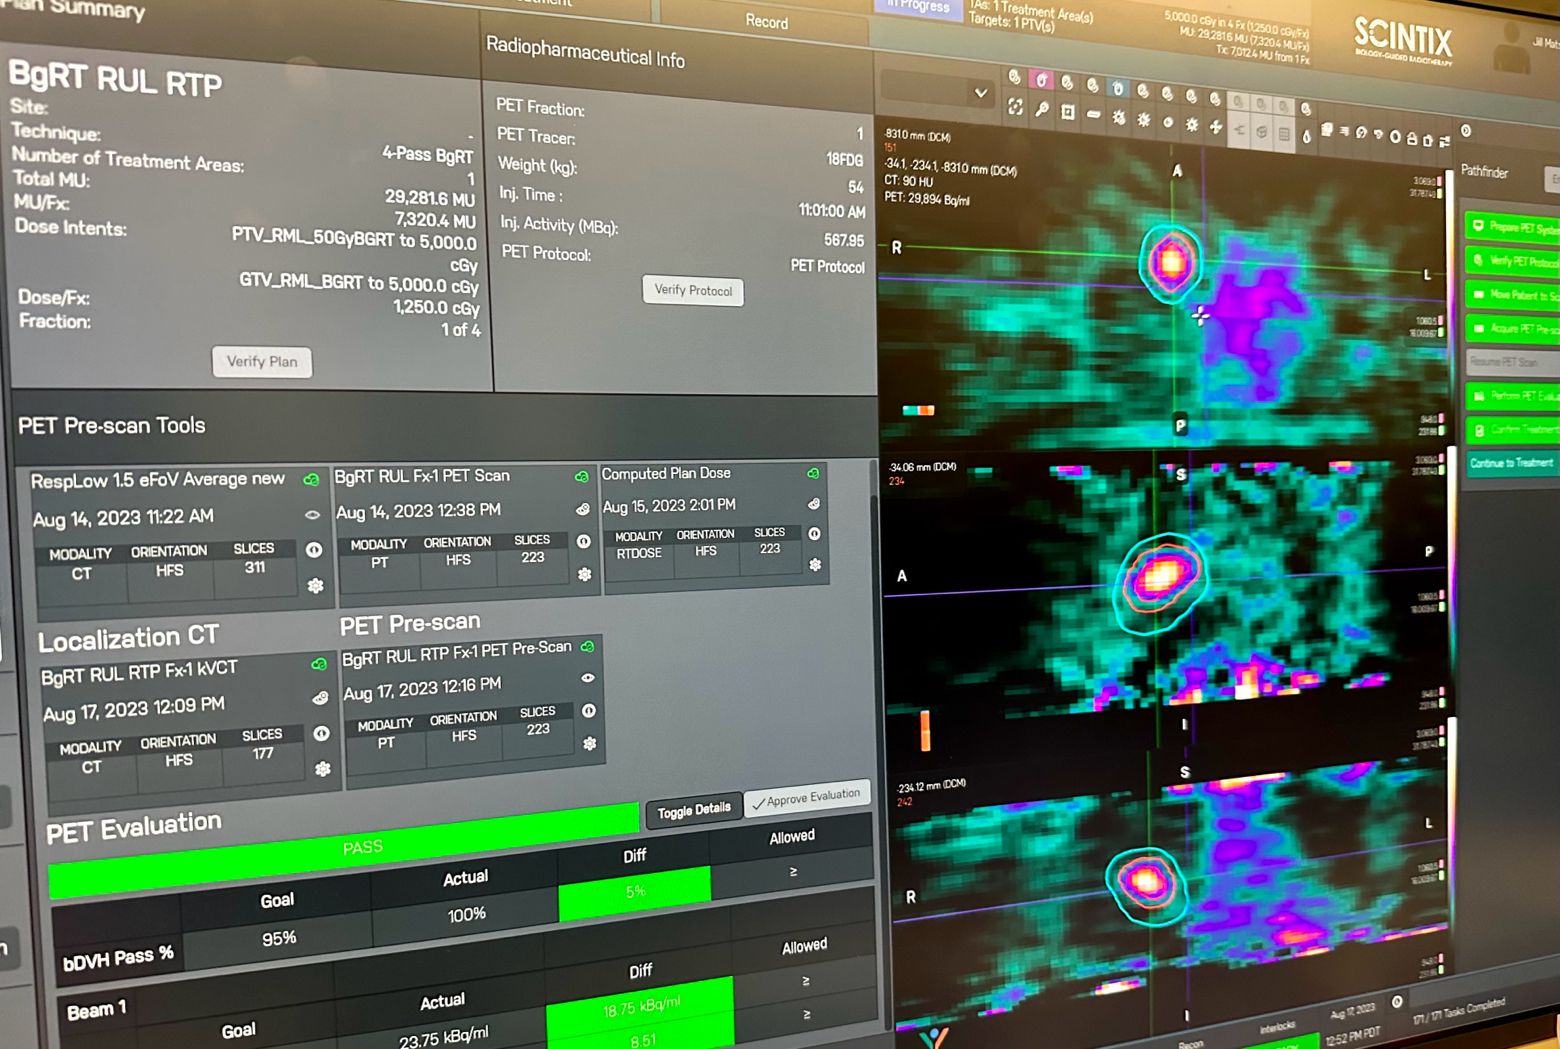Open the image viewer selection dropdown

pyautogui.click(x=937, y=92)
